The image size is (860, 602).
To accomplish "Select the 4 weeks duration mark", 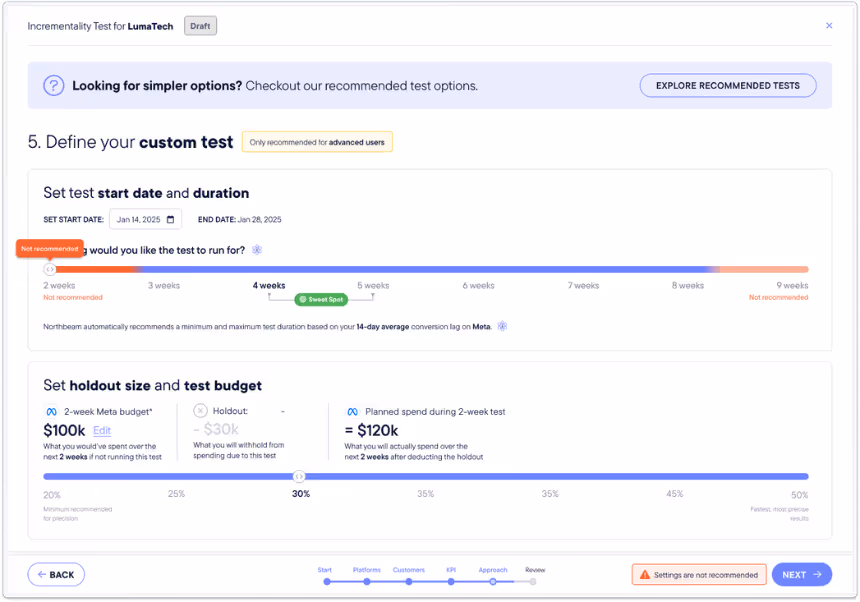I will [x=269, y=286].
